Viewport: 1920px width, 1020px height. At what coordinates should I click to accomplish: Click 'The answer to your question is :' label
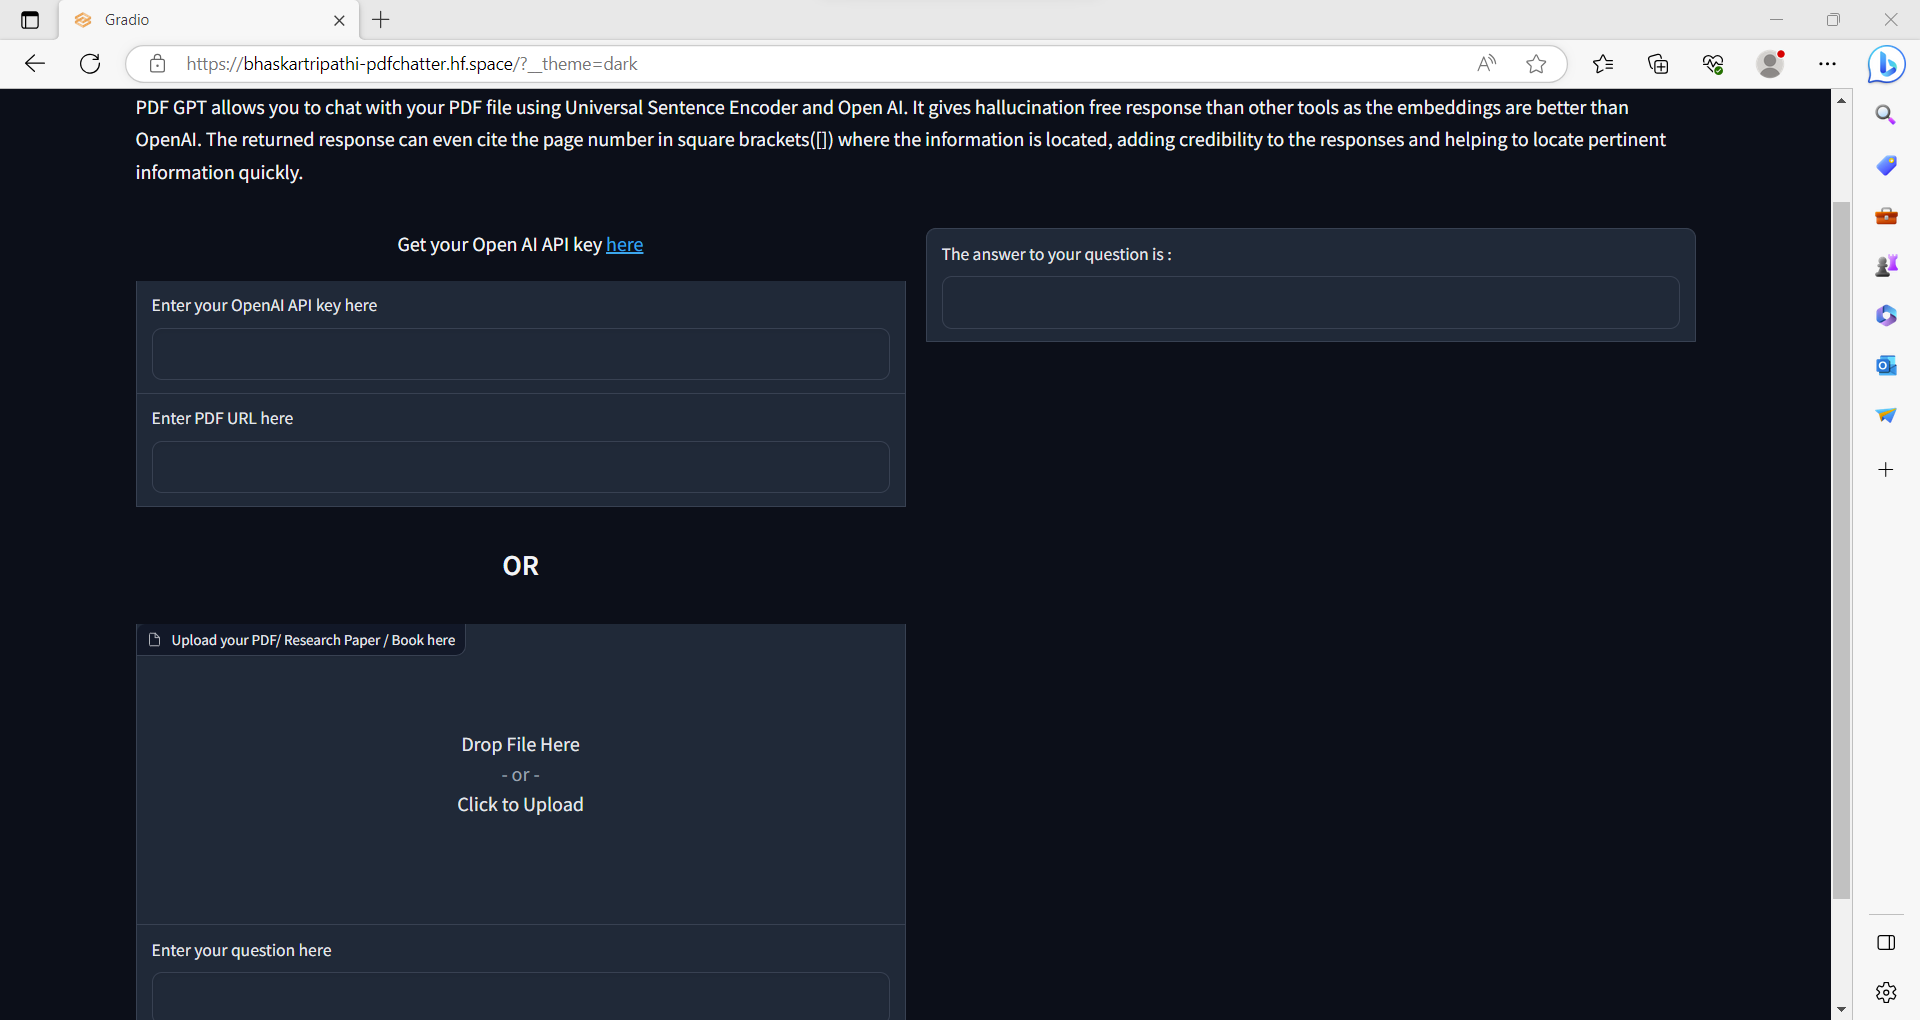[1056, 255]
